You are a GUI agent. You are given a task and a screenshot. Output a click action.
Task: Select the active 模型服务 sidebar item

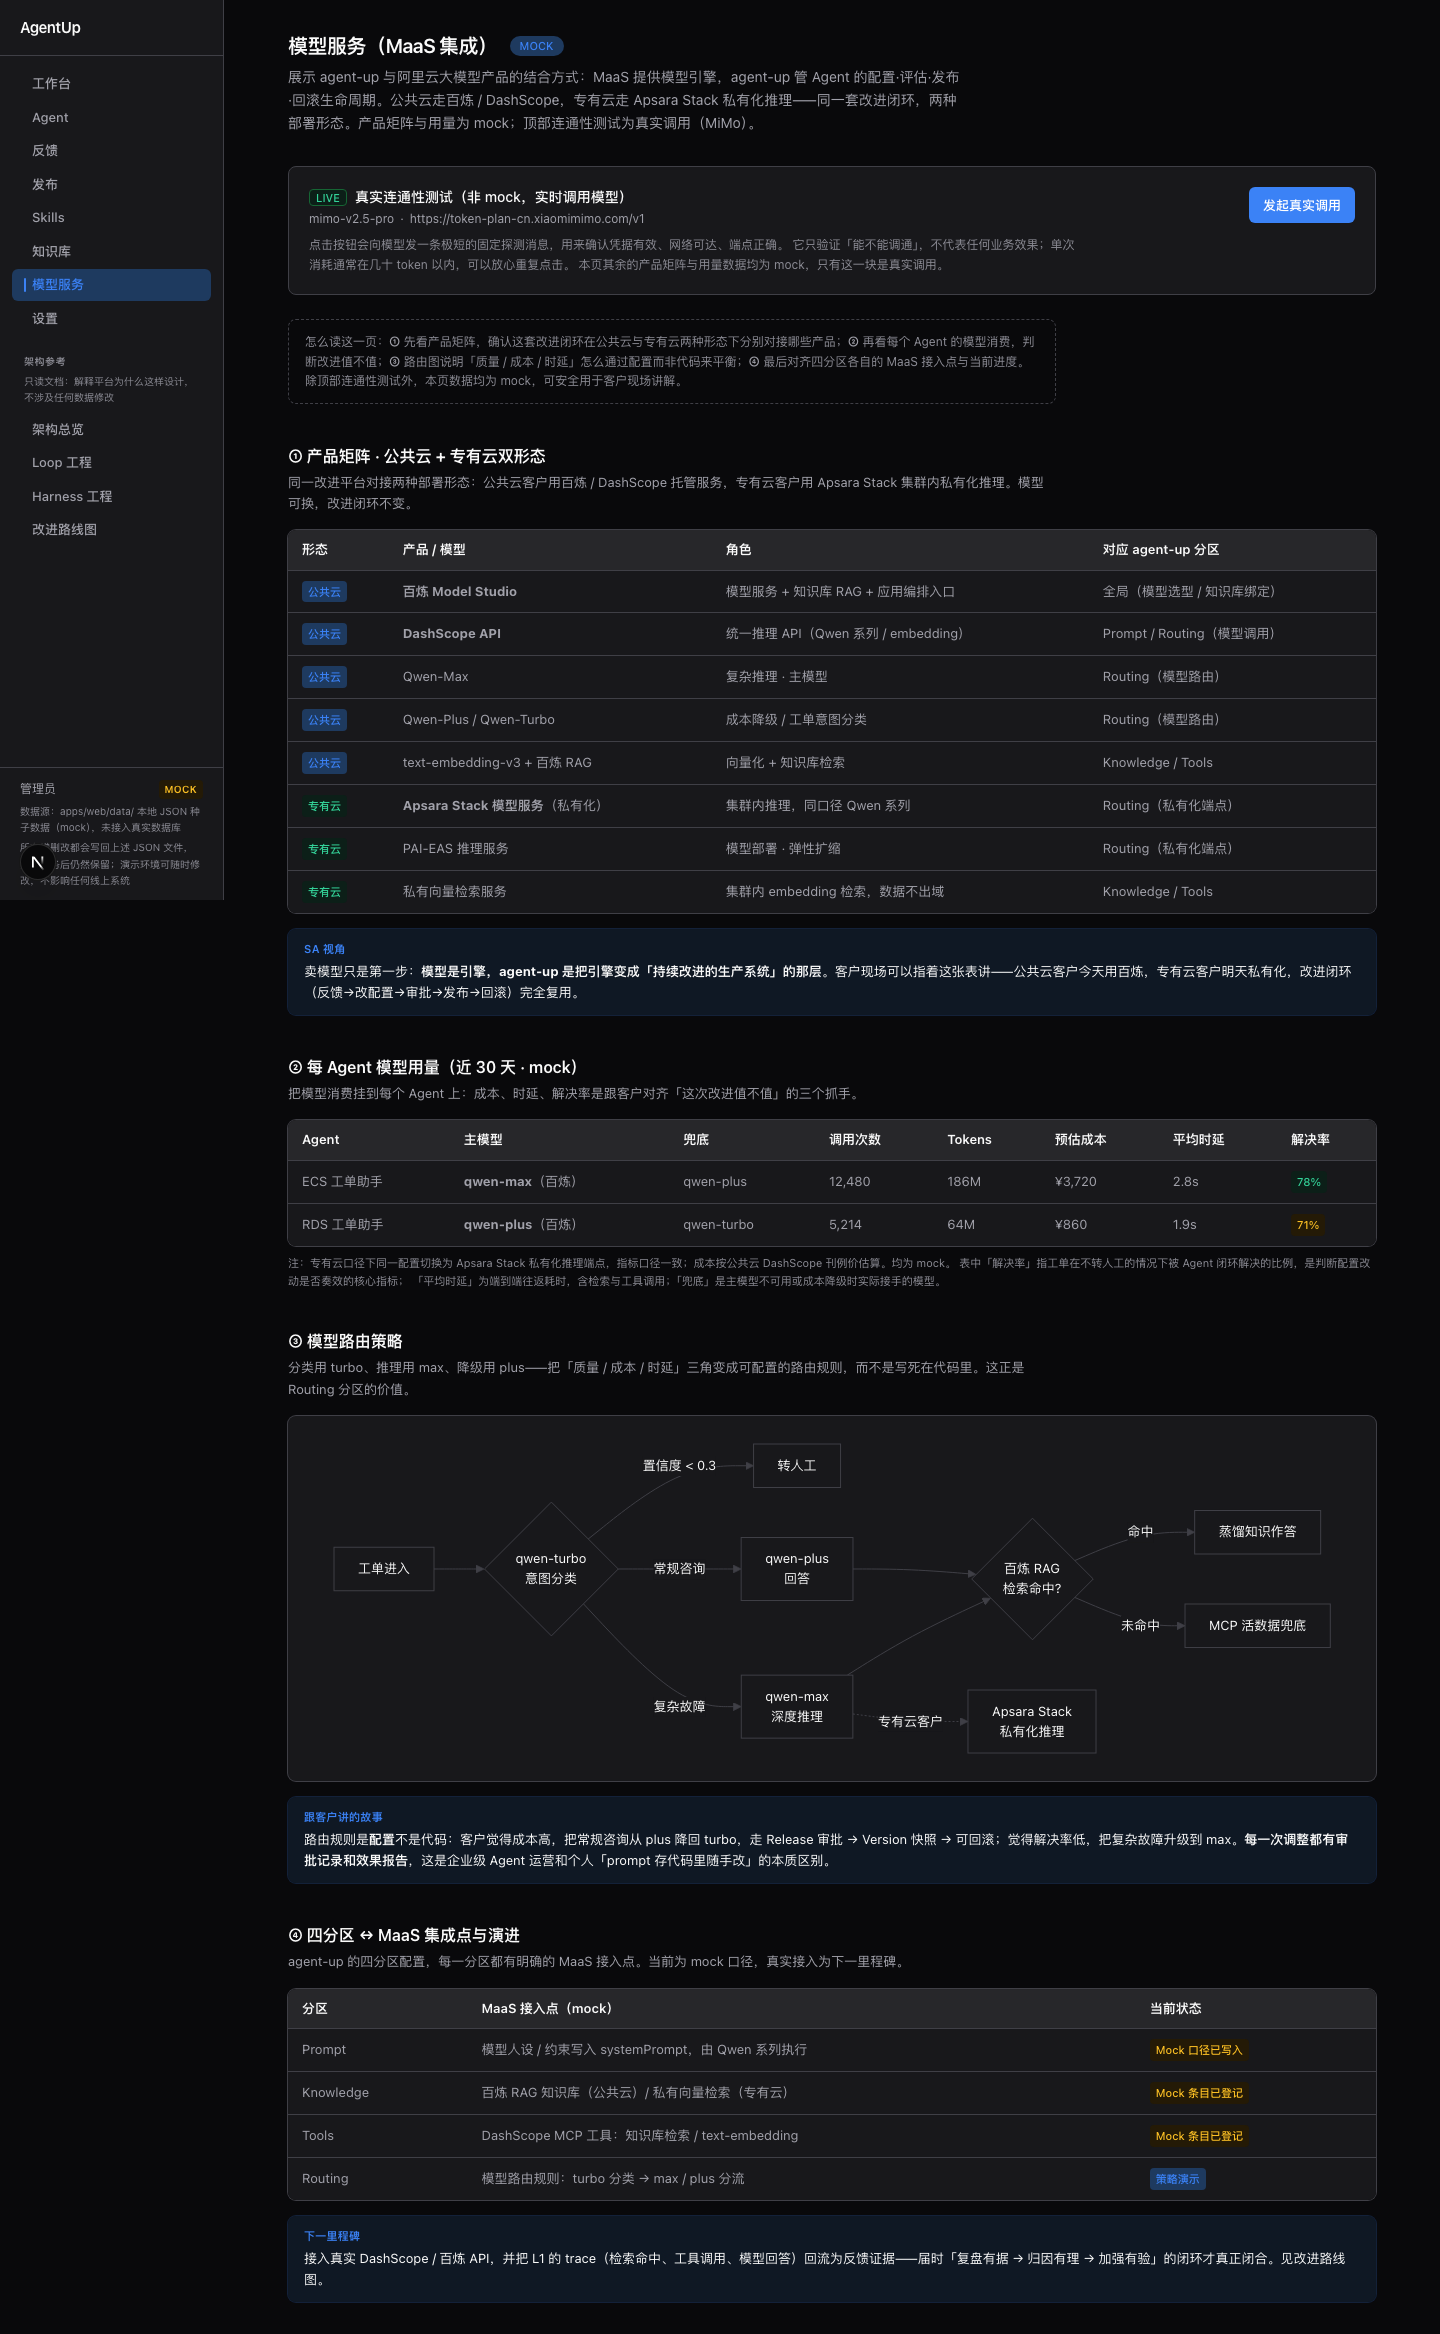[x=111, y=285]
